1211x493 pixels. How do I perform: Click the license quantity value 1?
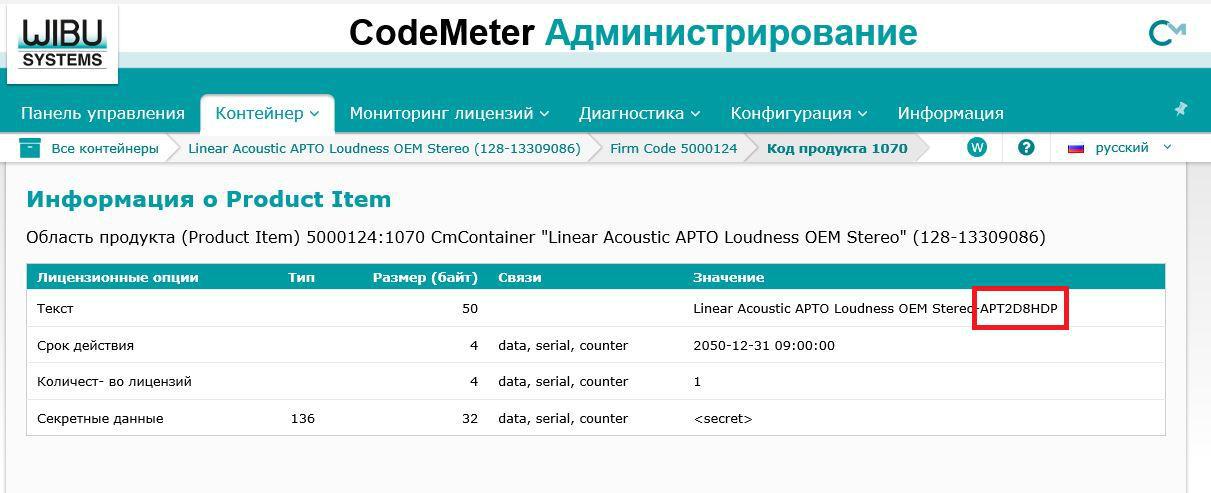point(697,381)
